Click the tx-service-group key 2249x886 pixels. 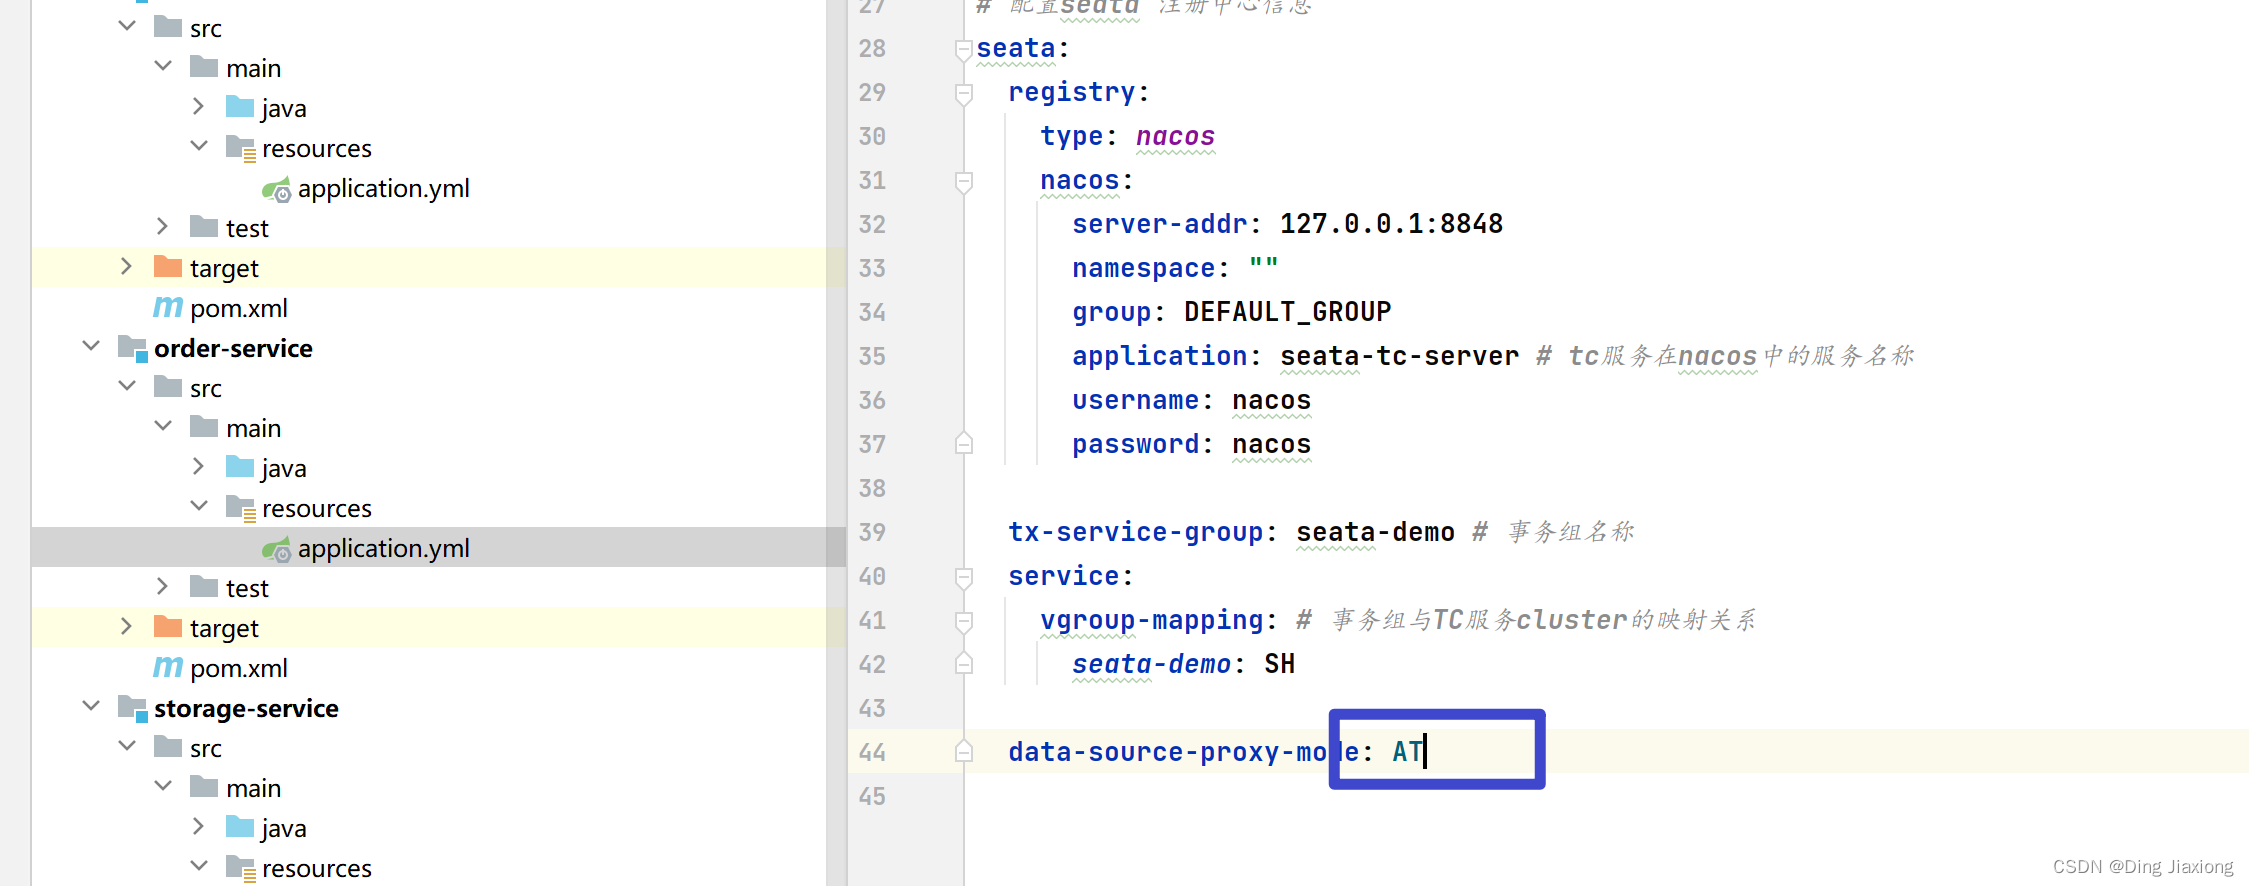pos(1135,532)
